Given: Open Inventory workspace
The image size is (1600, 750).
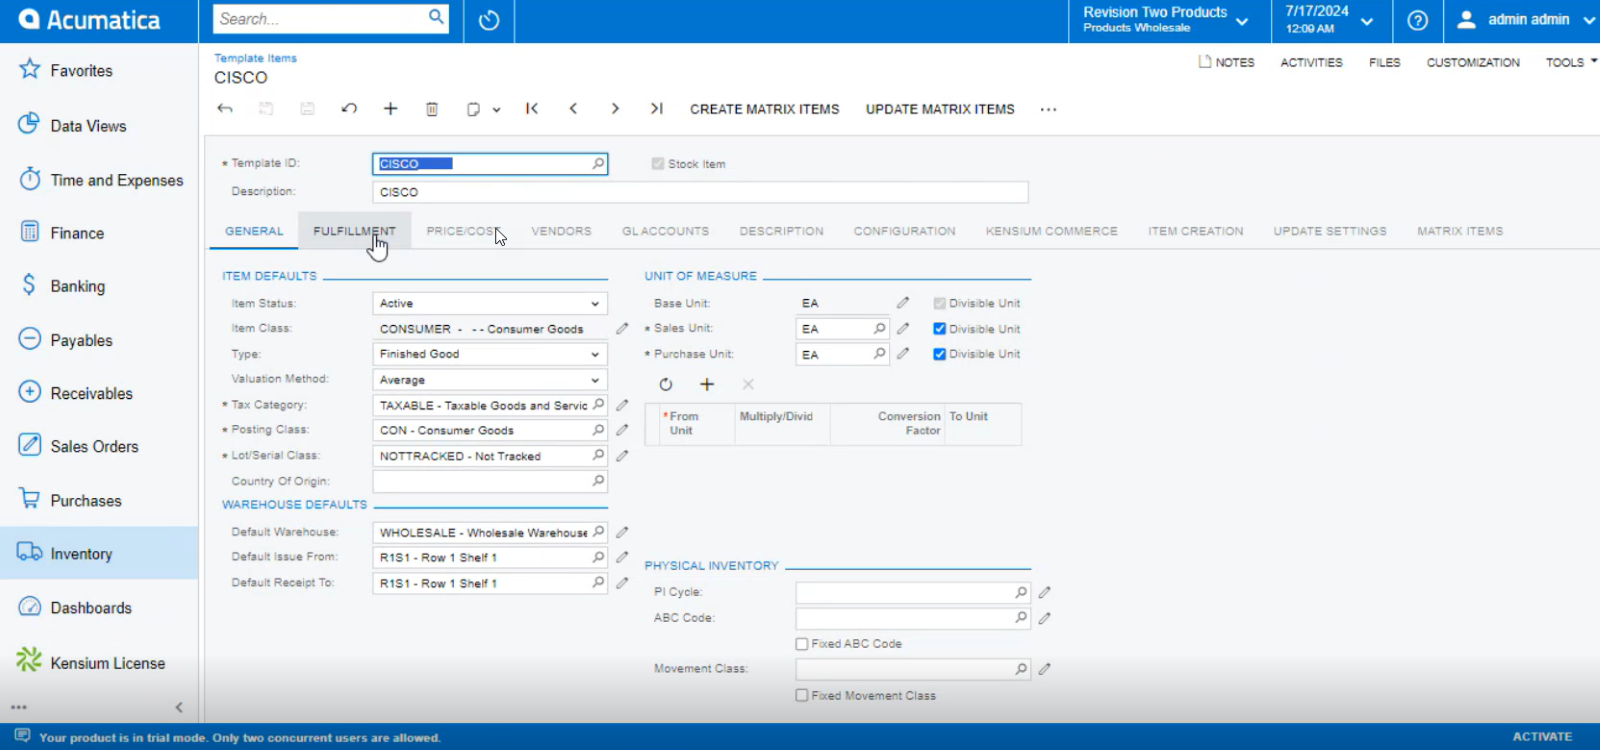Looking at the screenshot, I should tap(98, 553).
